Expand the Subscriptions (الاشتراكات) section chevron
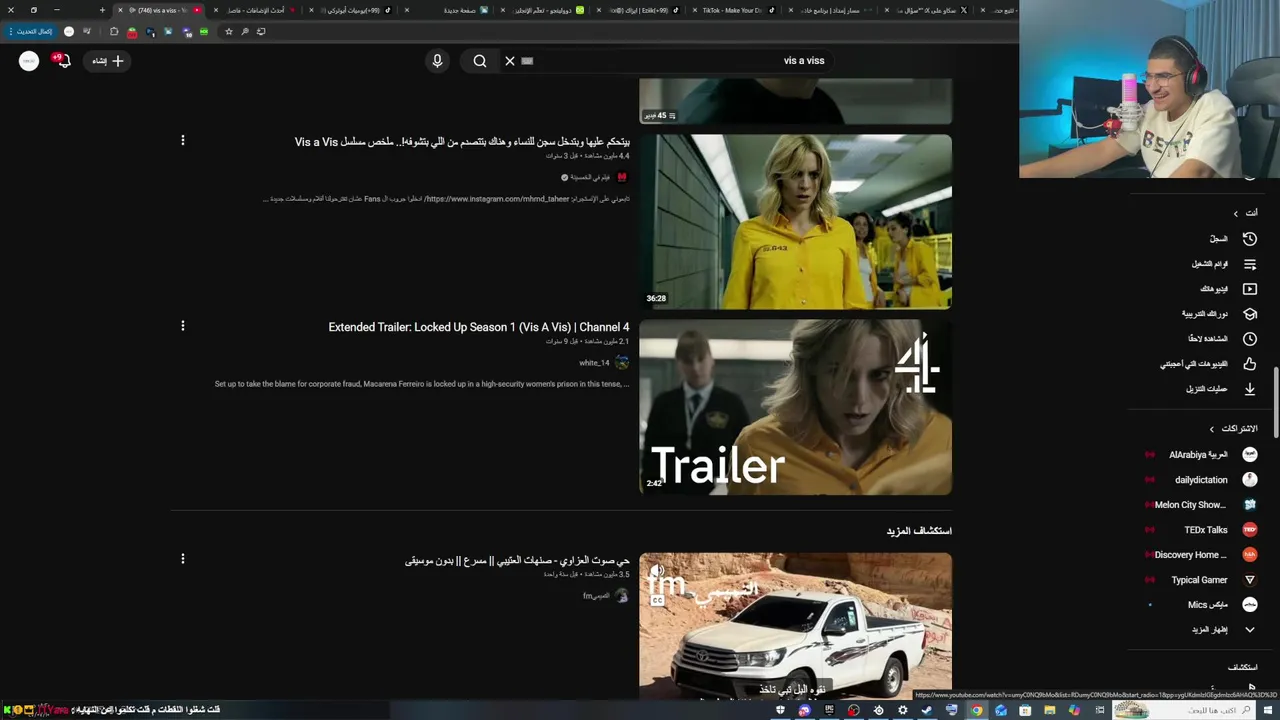 (x=1211, y=429)
